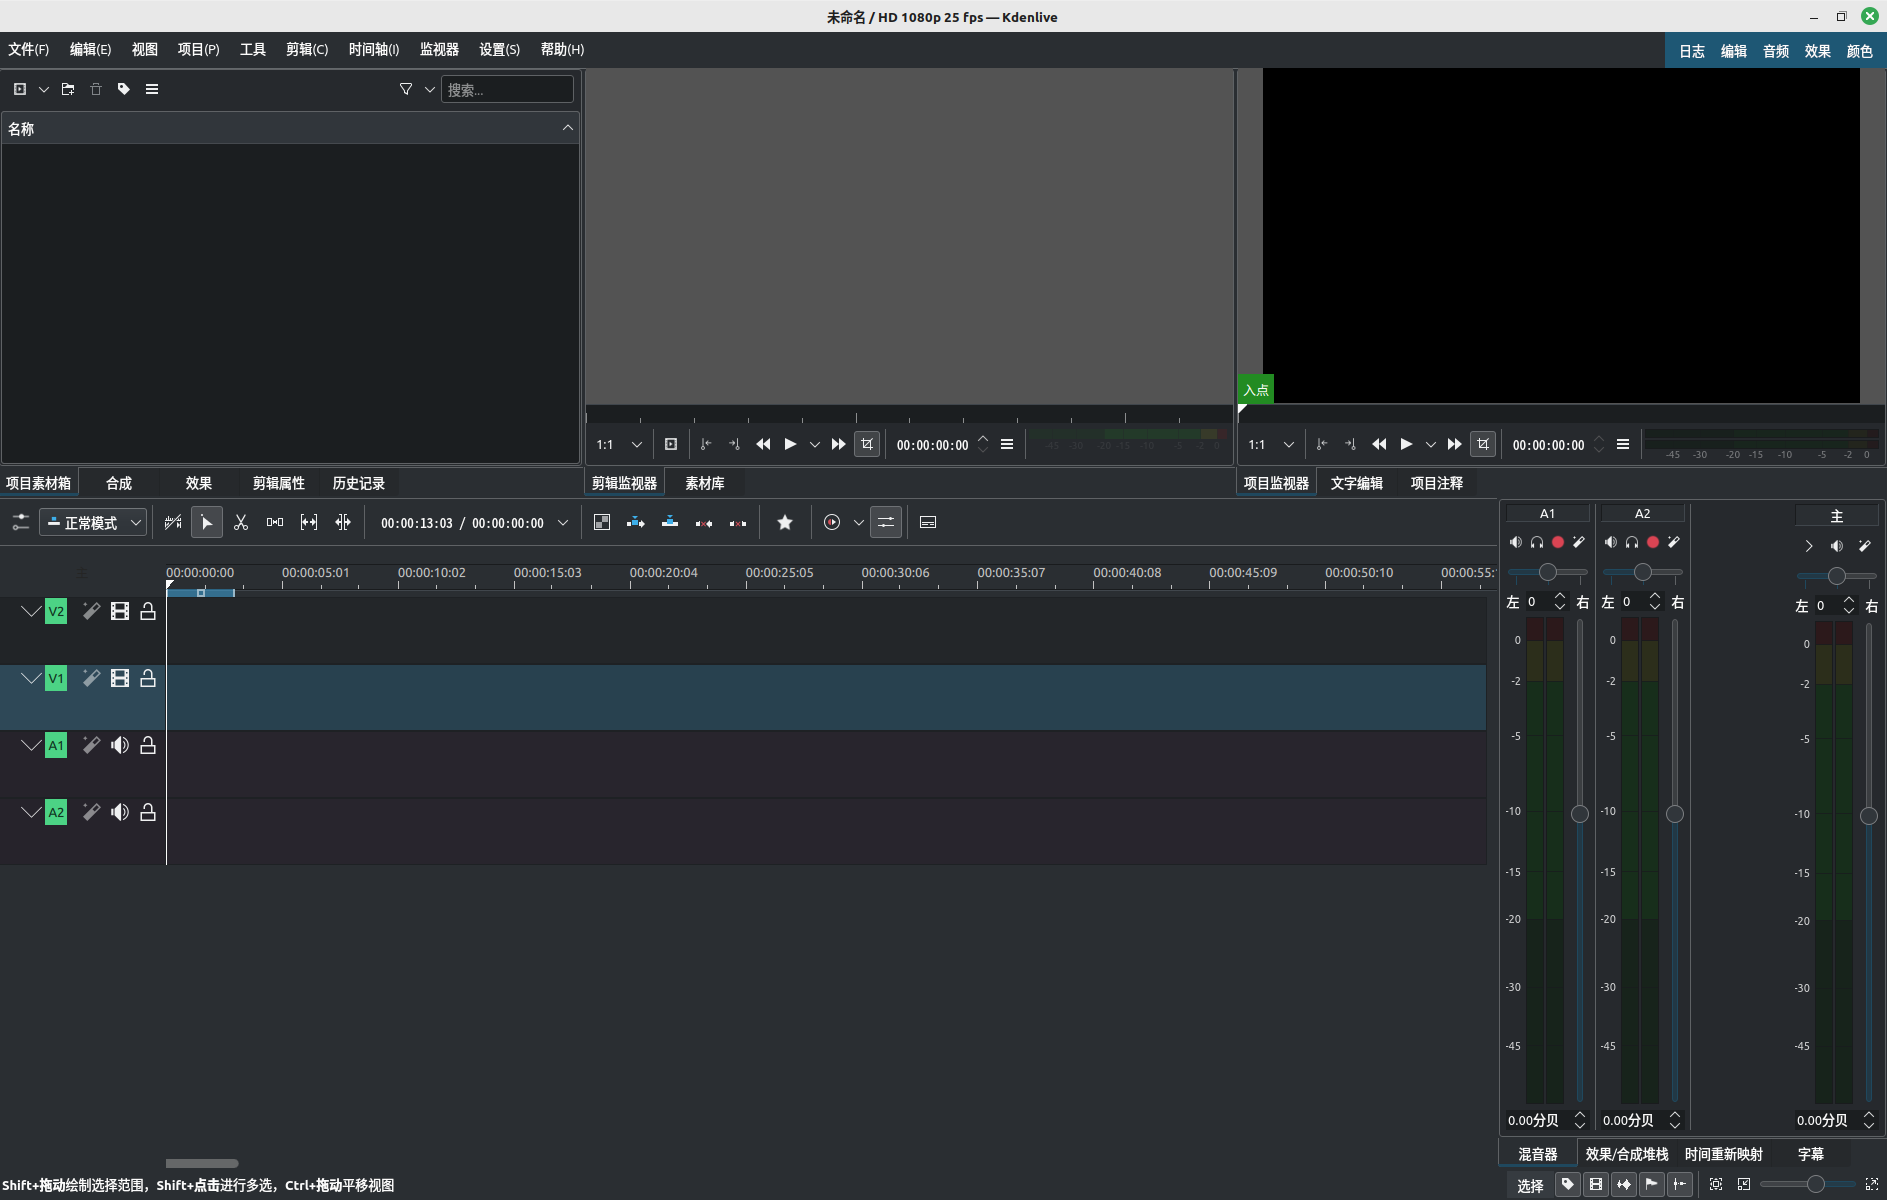The height and width of the screenshot is (1200, 1887).
Task: Pick the ripple tool in timeline toolbar
Action: coord(343,522)
